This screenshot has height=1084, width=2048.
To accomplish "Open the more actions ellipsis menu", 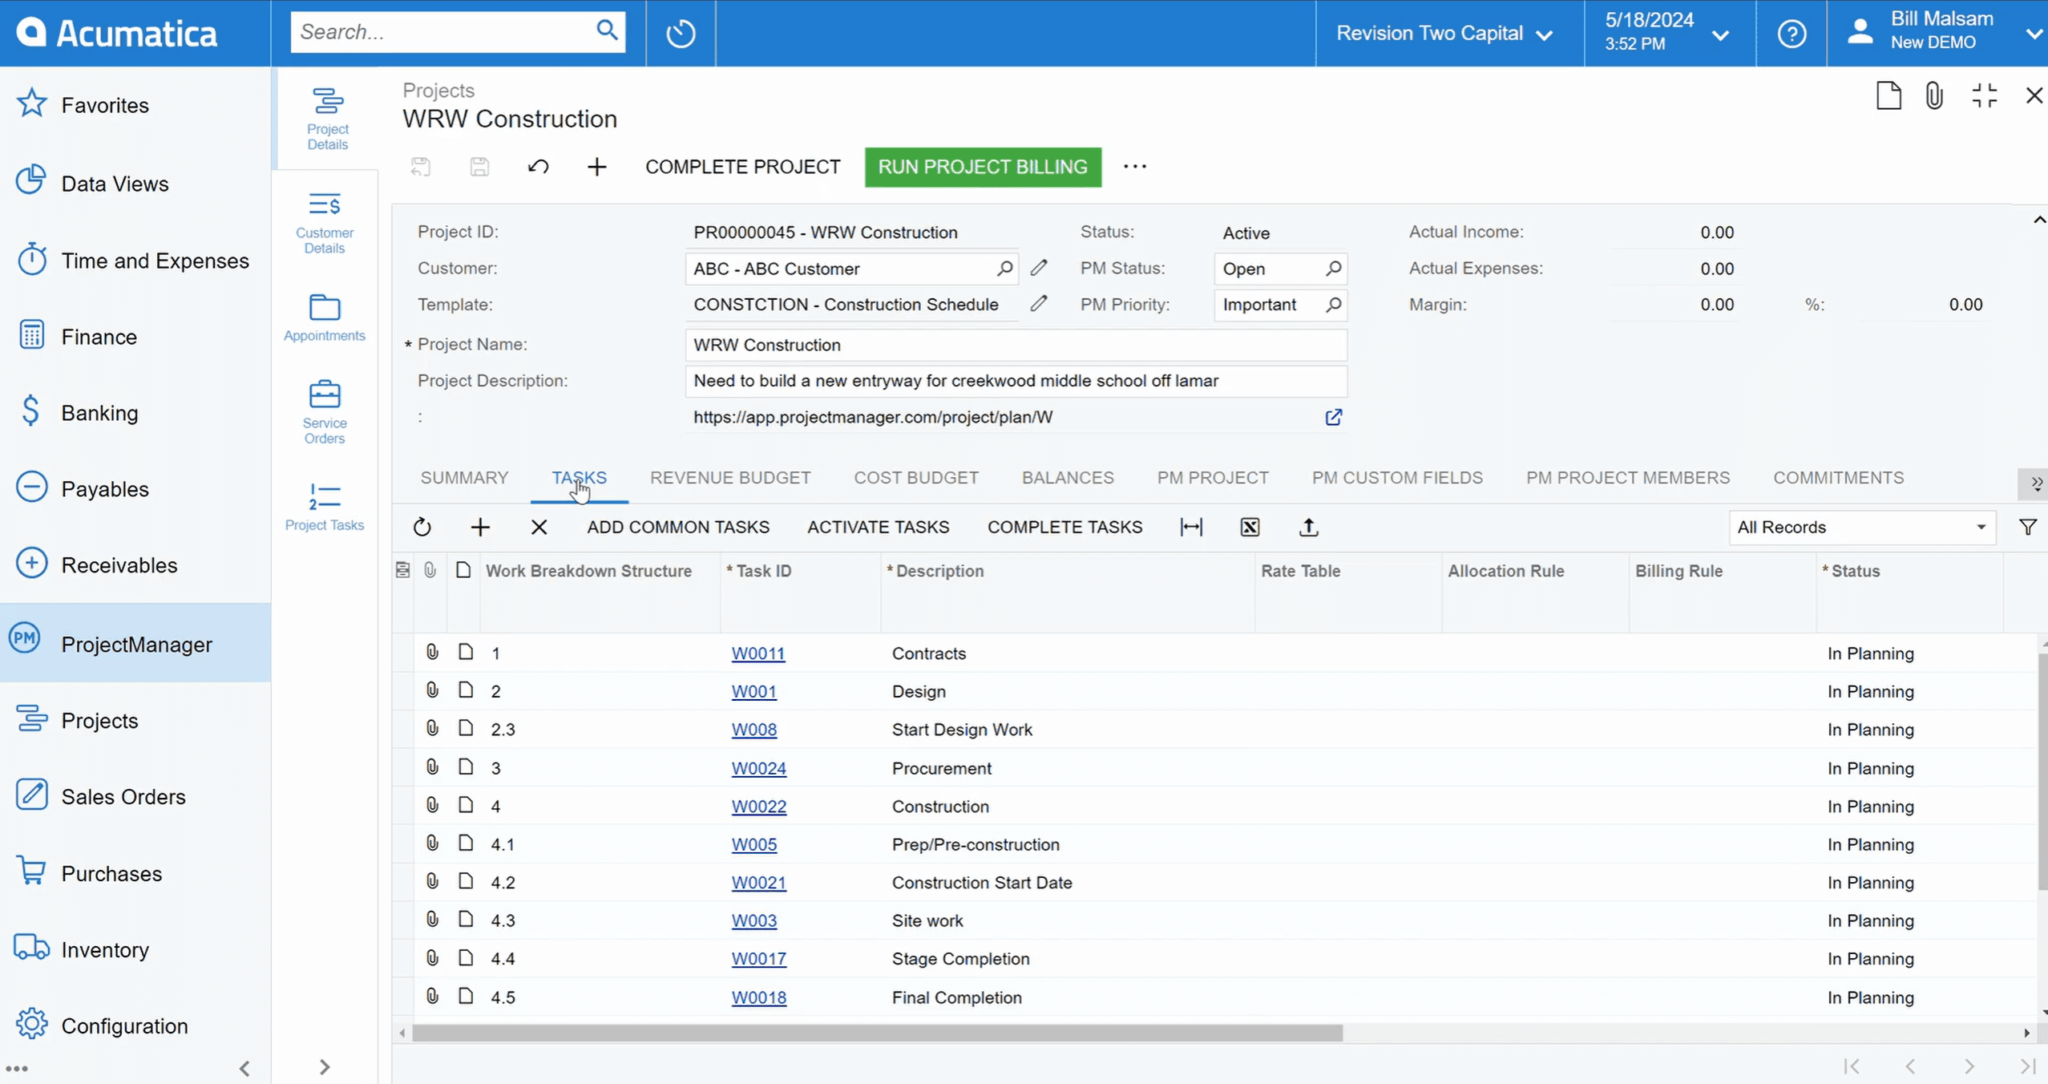I will pos(1134,167).
